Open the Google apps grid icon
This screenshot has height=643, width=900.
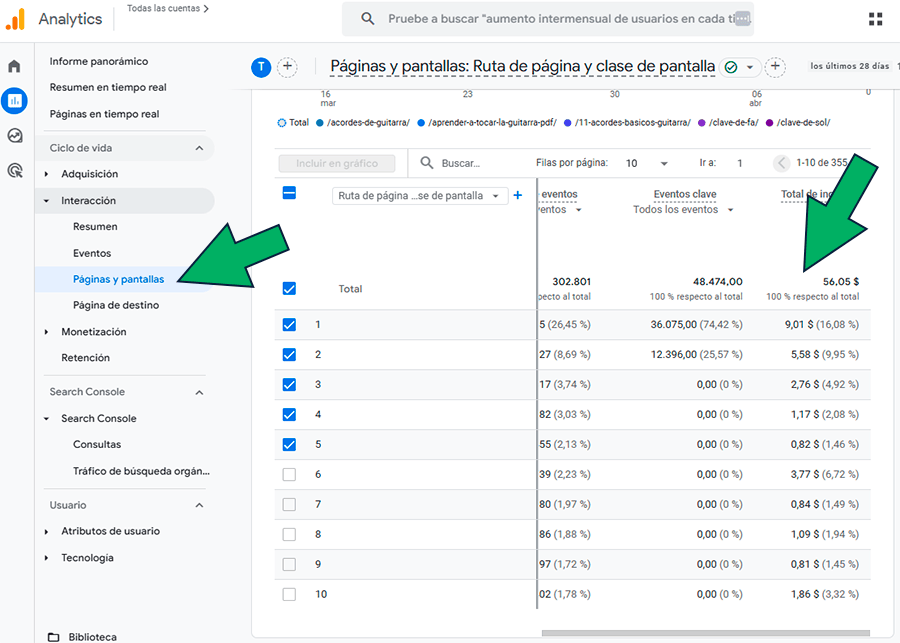click(x=875, y=18)
